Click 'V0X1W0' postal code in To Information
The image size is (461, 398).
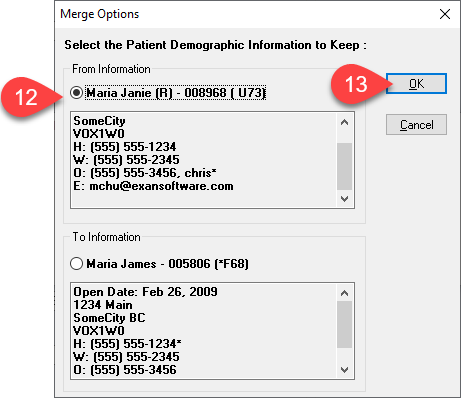click(x=99, y=331)
